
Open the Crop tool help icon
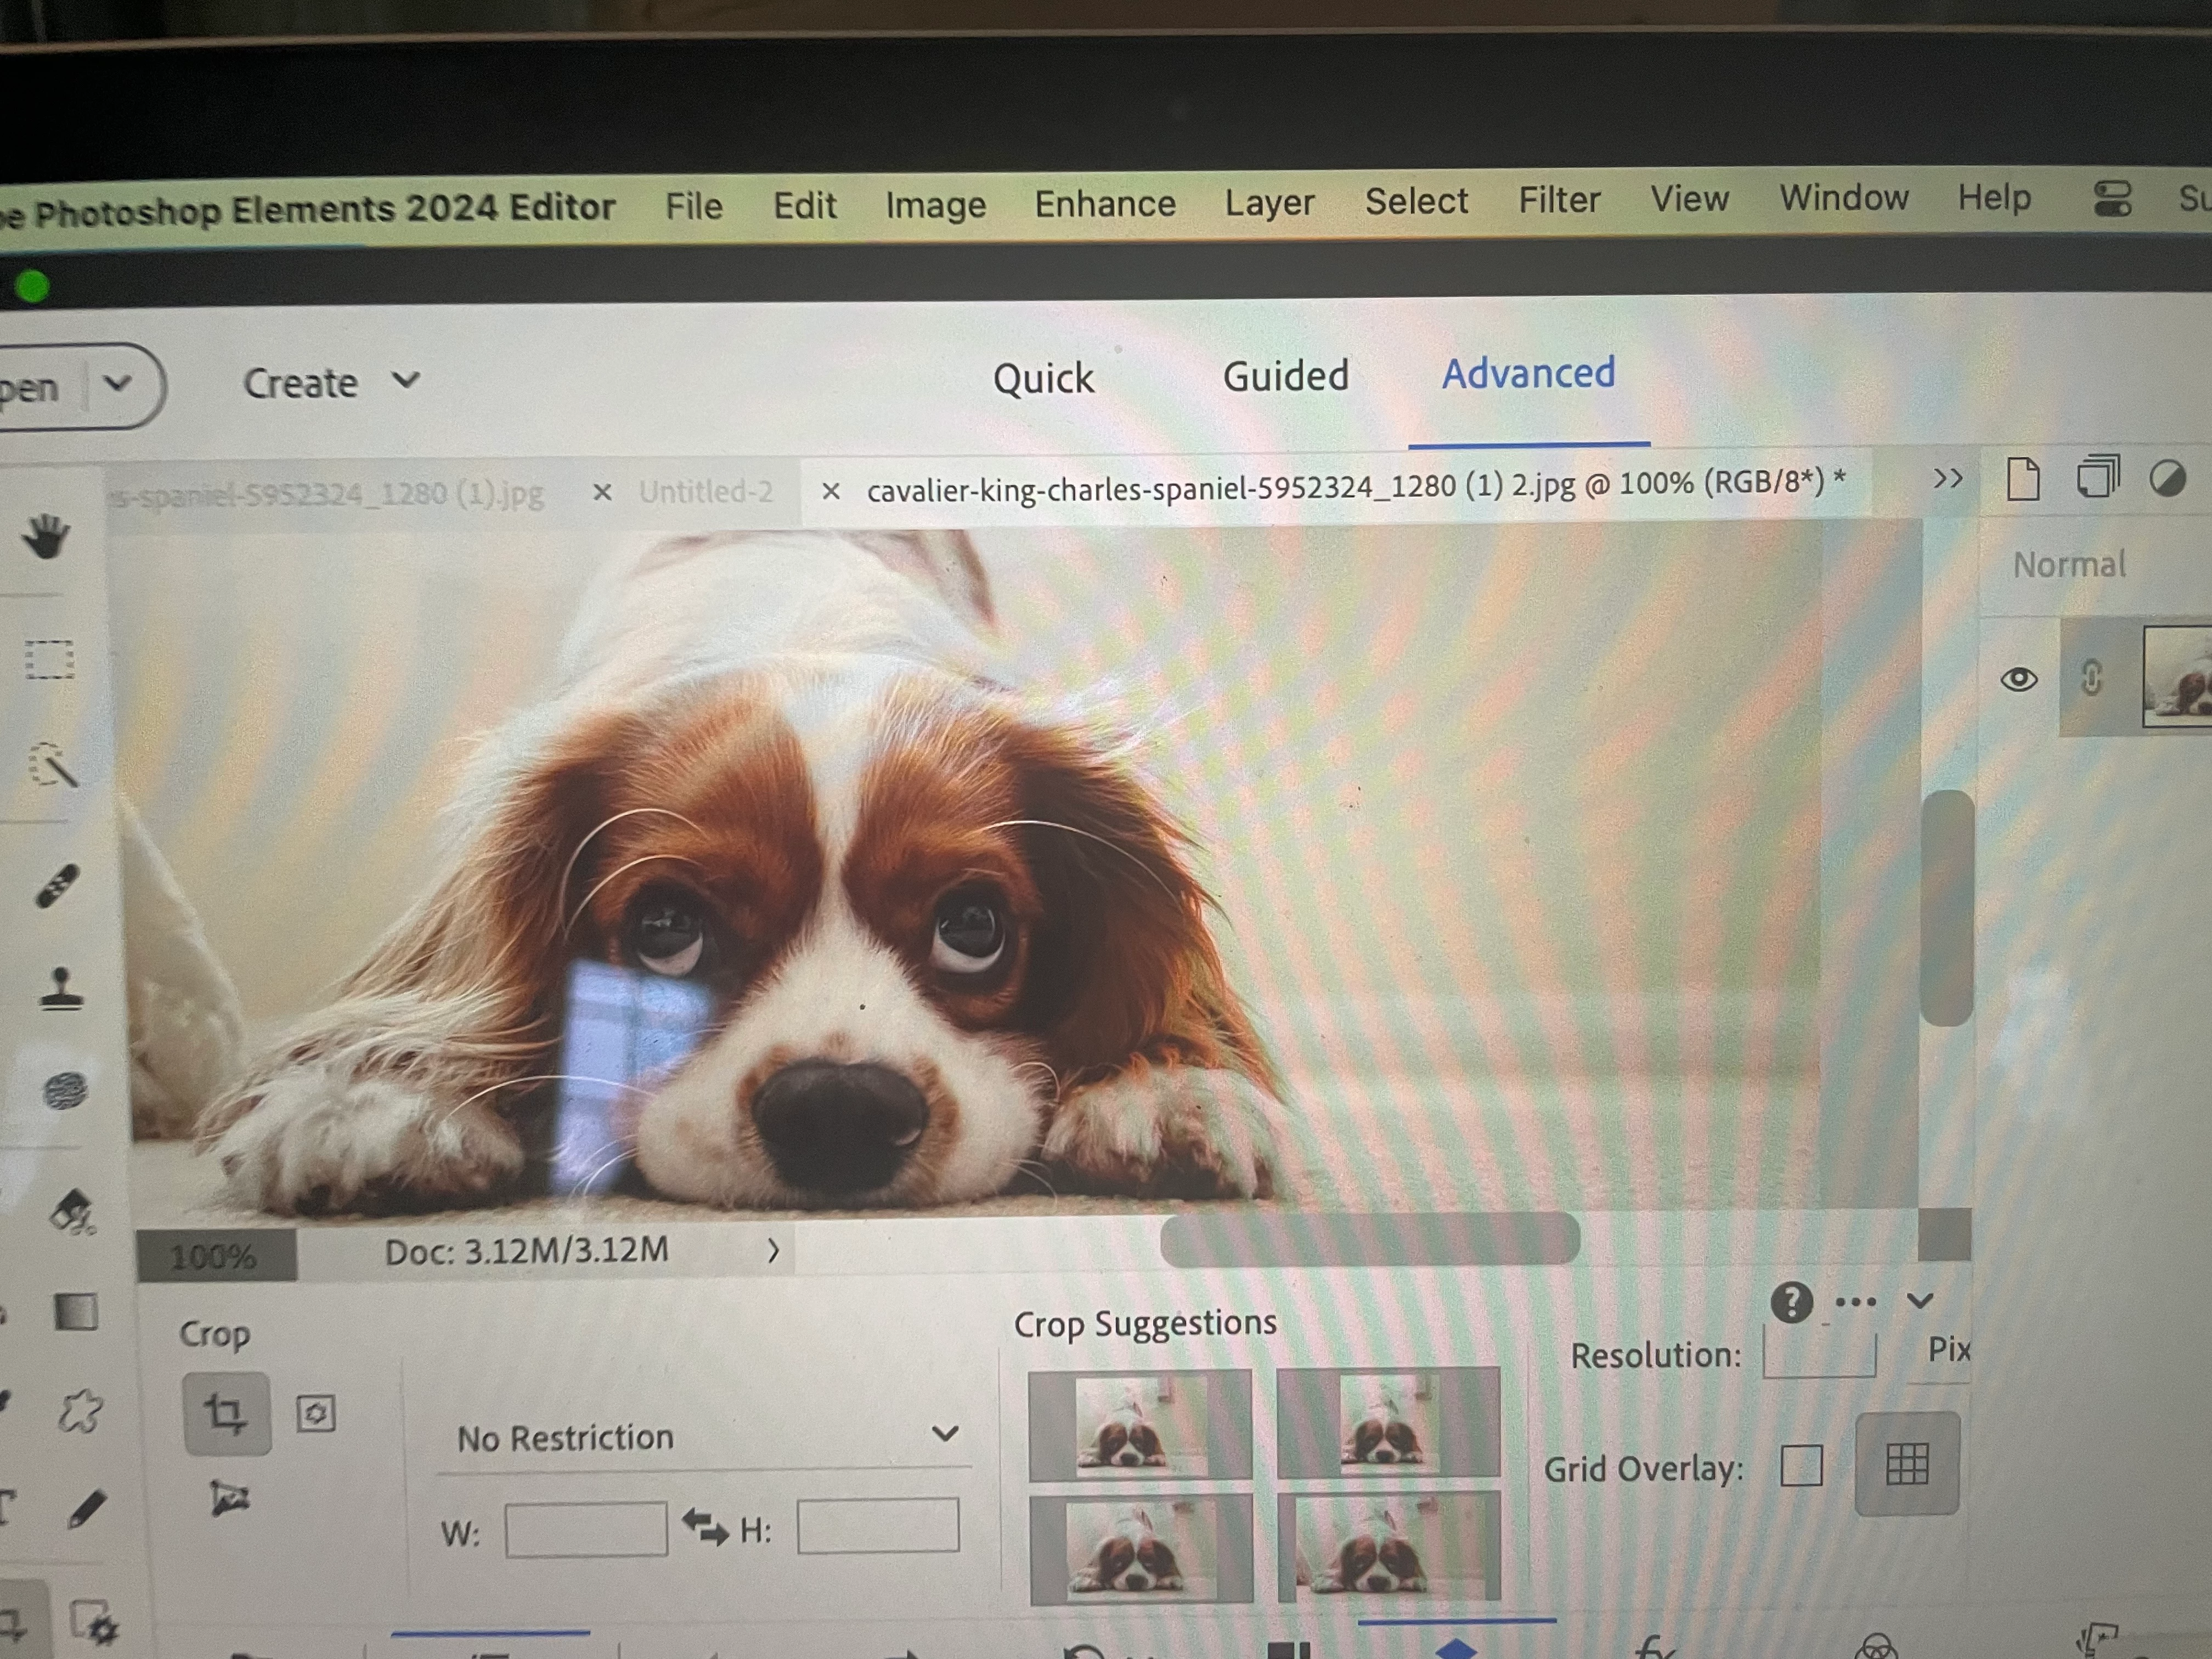1791,1302
